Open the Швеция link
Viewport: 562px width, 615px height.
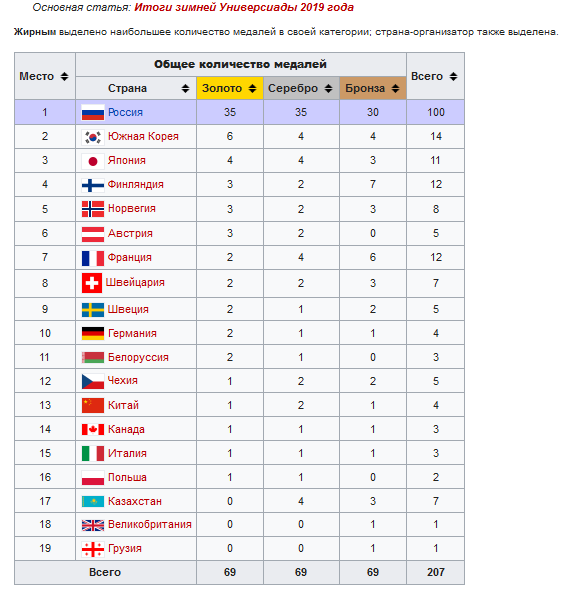[x=128, y=309]
